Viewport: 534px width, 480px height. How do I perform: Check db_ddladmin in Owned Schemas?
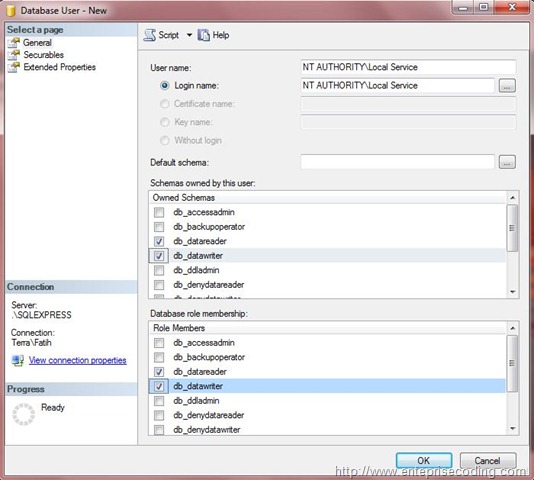point(159,270)
